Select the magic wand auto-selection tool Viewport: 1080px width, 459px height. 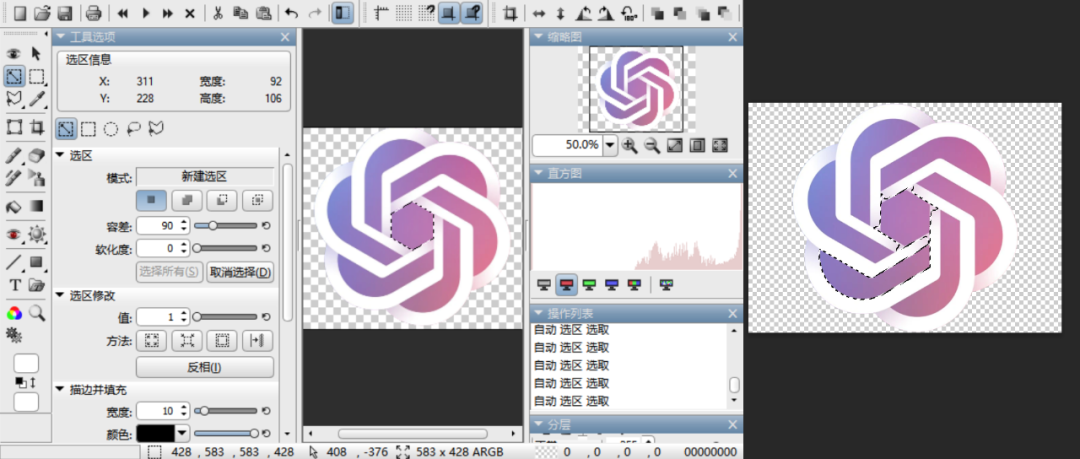14,76
